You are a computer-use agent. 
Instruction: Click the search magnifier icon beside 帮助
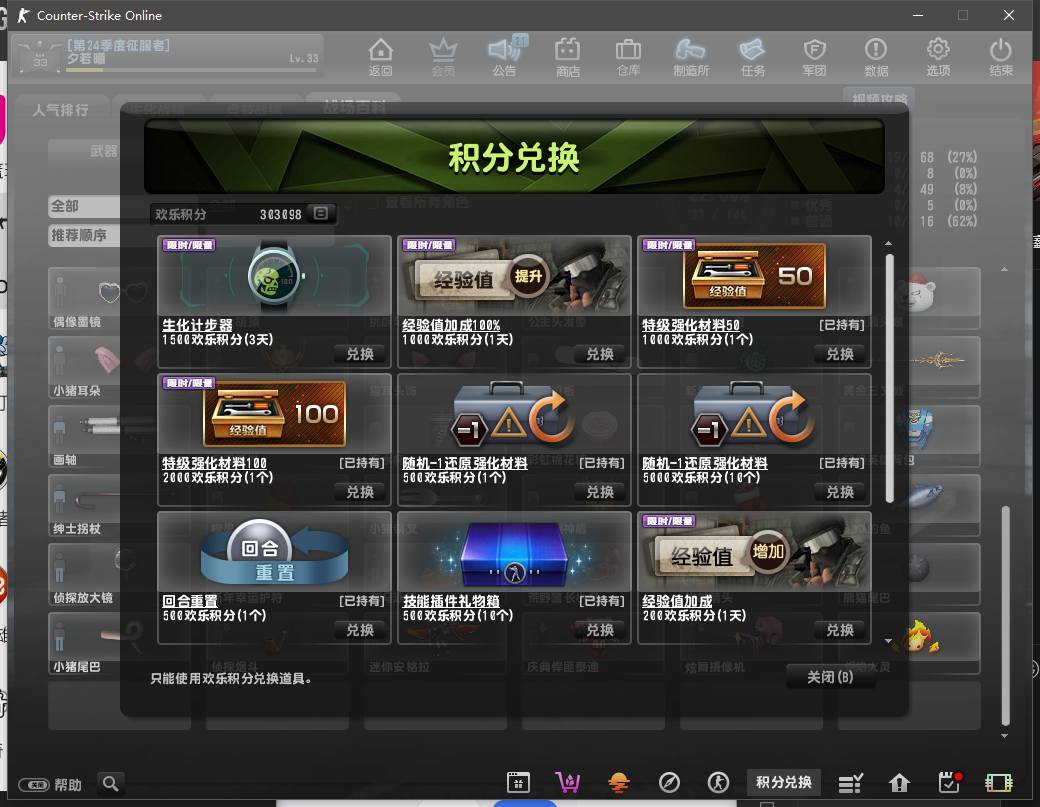111,783
